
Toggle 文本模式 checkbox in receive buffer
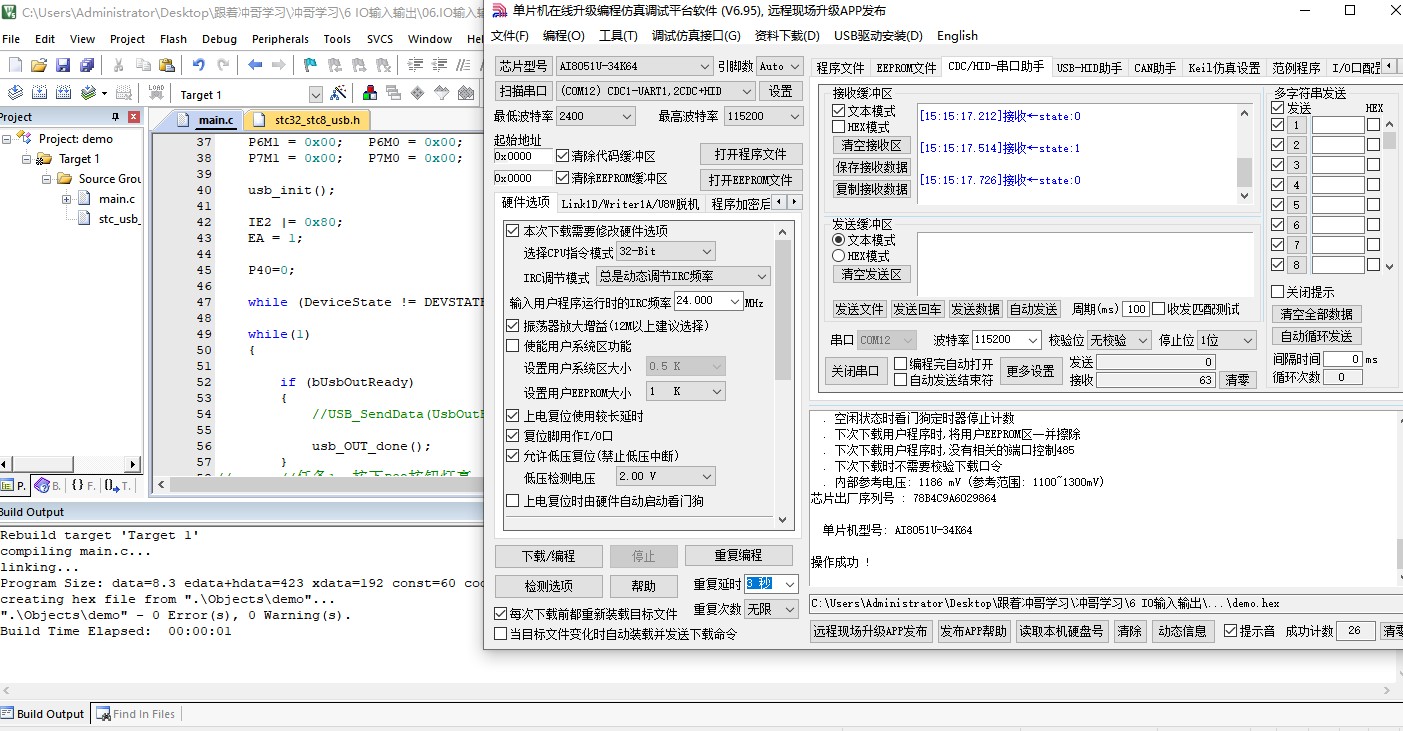coord(839,111)
